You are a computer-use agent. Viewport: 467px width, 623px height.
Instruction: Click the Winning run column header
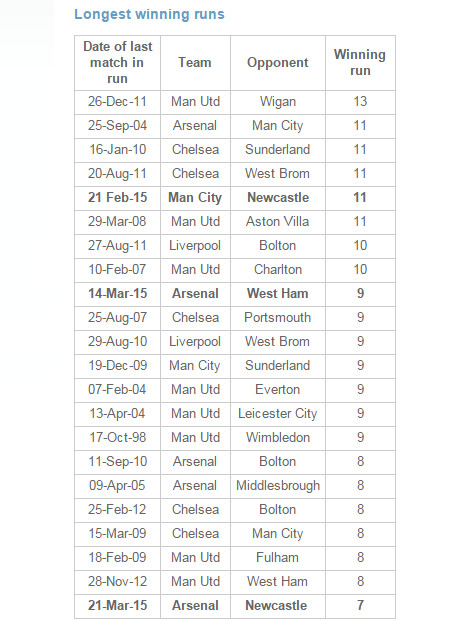coord(360,62)
